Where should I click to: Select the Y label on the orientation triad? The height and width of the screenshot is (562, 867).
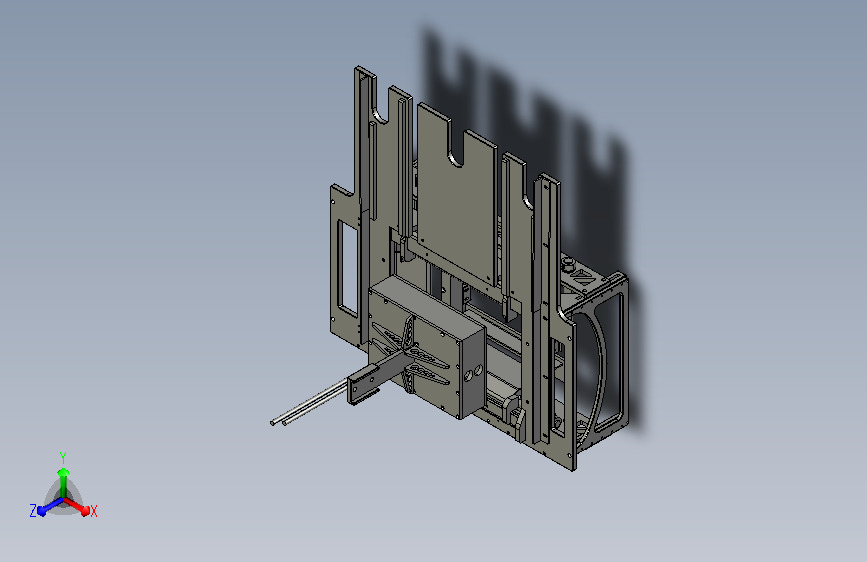63,458
